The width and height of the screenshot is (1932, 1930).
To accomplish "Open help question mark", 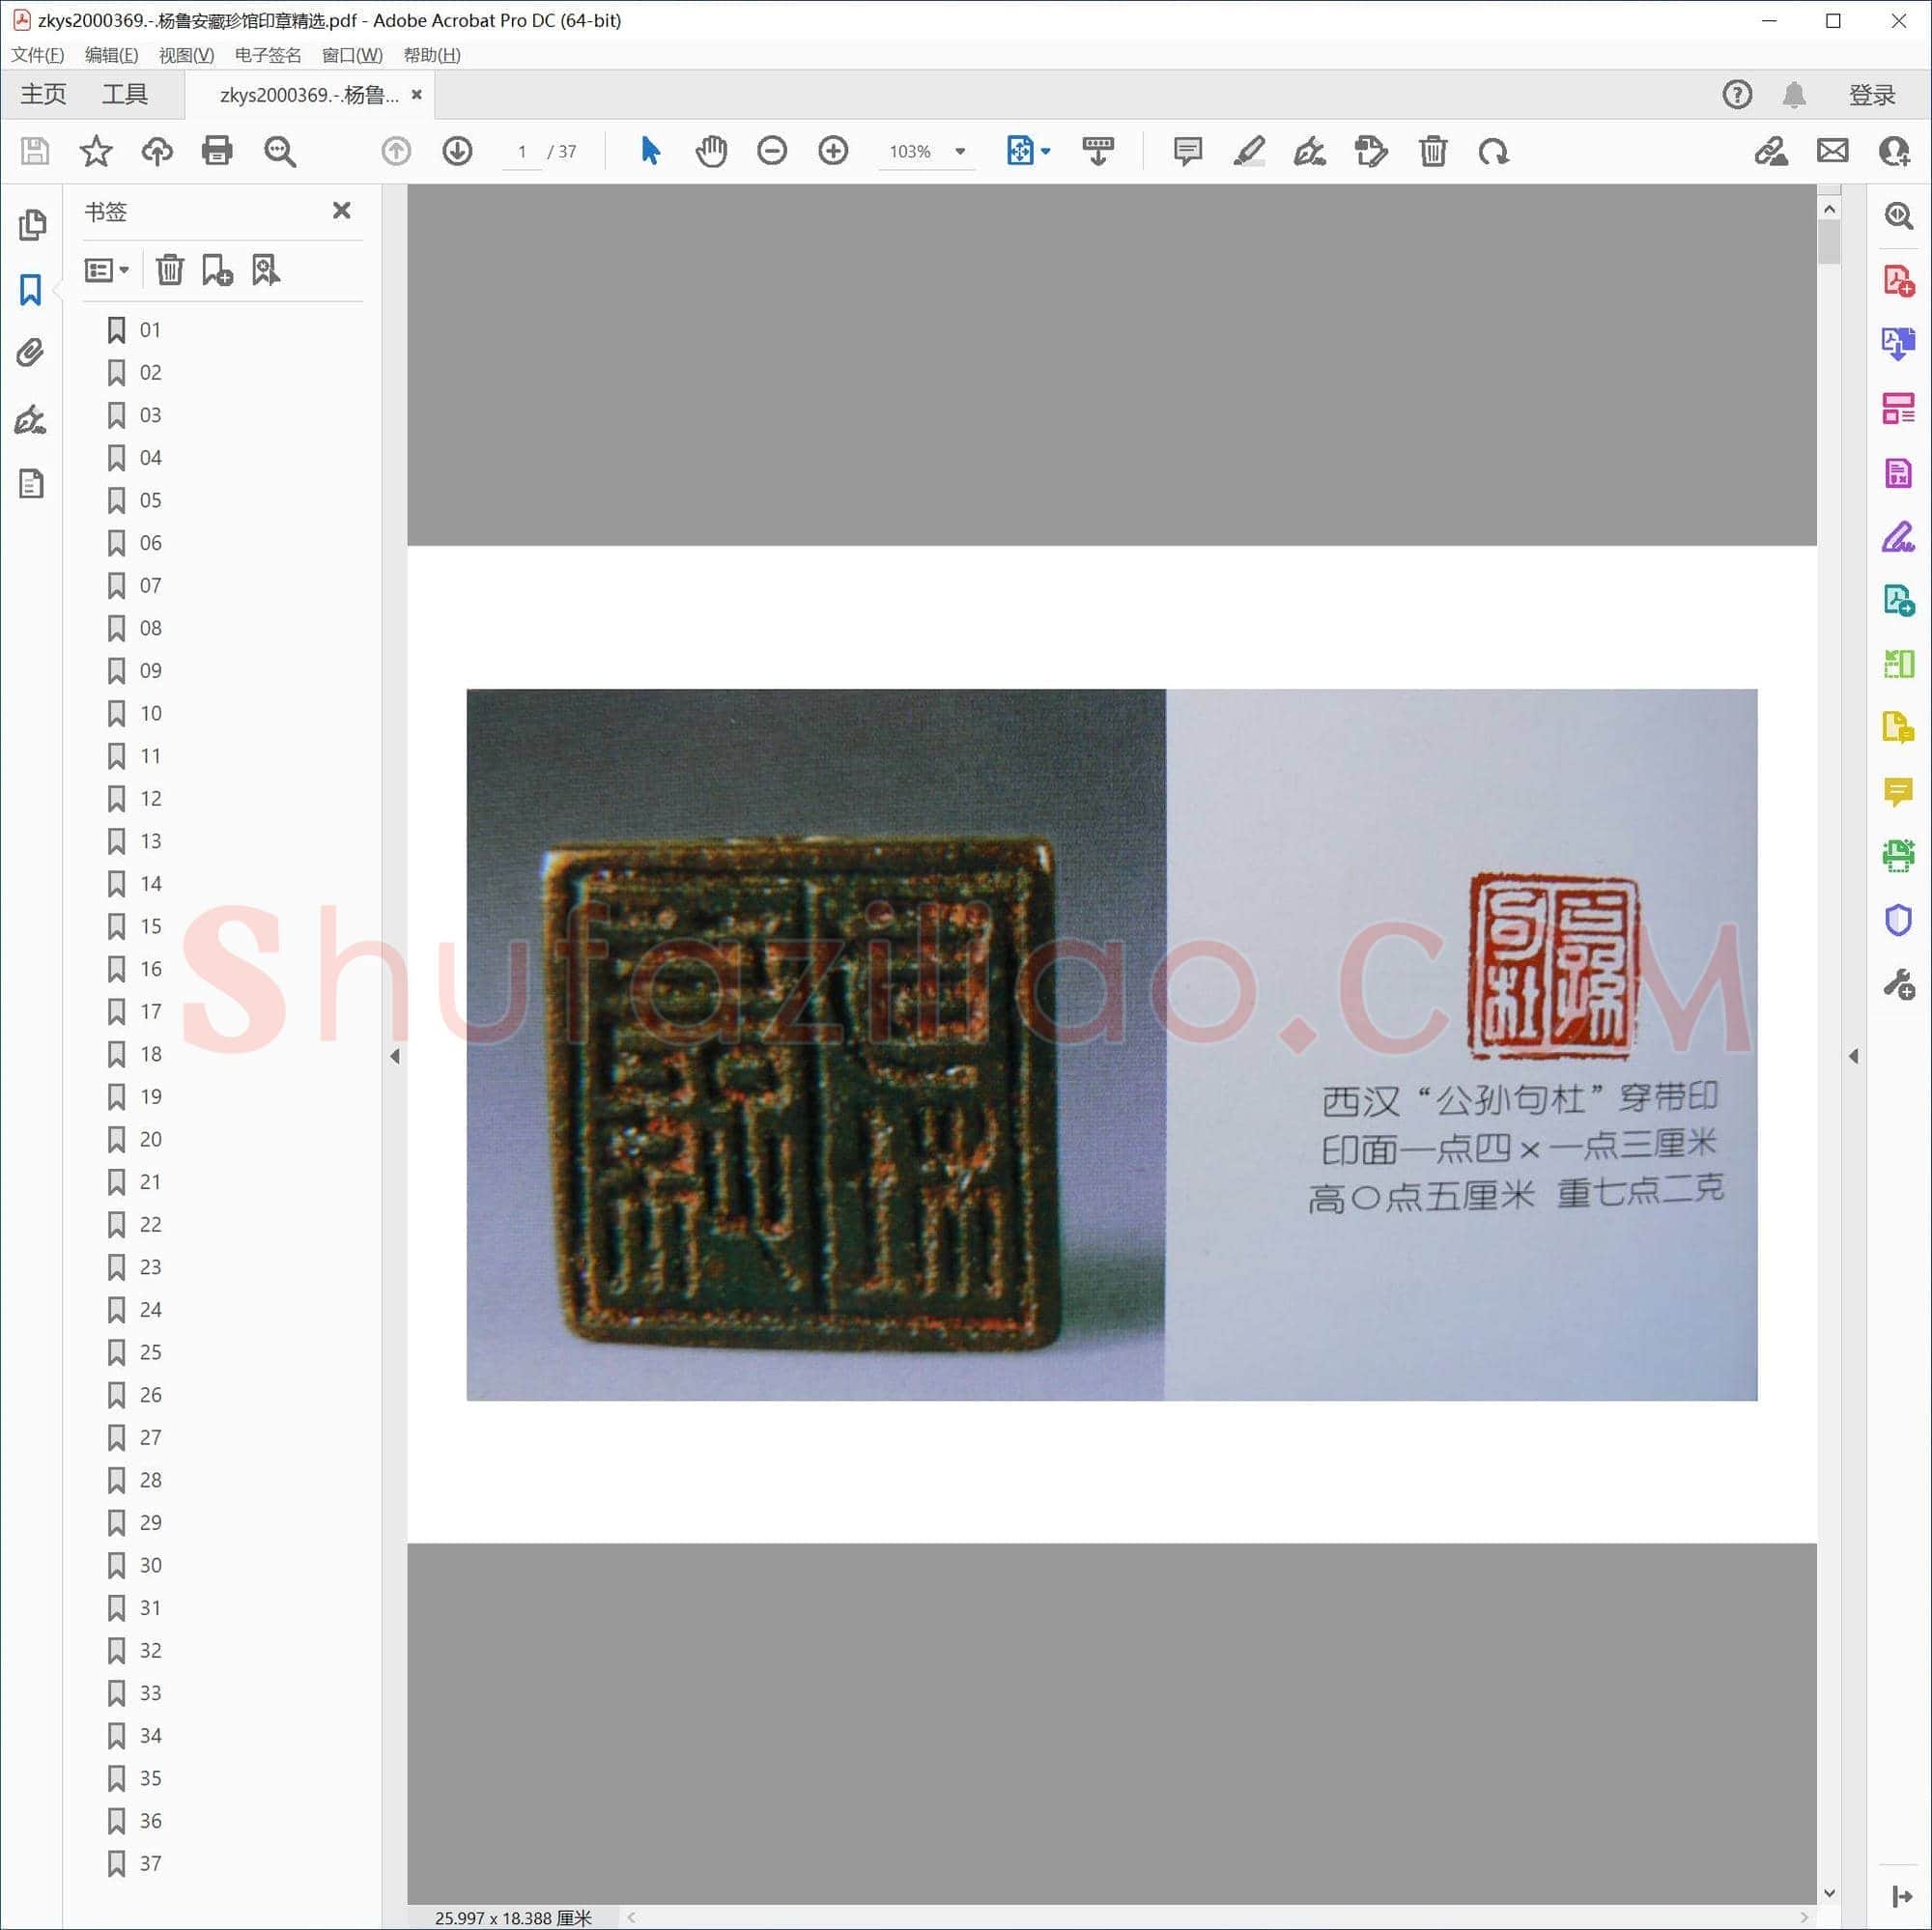I will tap(1737, 95).
